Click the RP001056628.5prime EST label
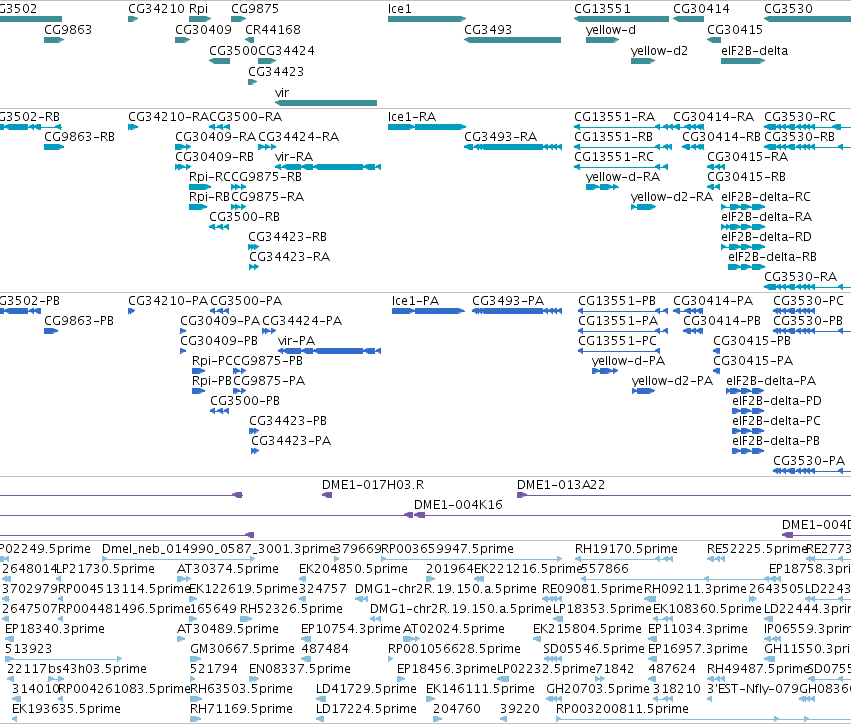 (454, 649)
